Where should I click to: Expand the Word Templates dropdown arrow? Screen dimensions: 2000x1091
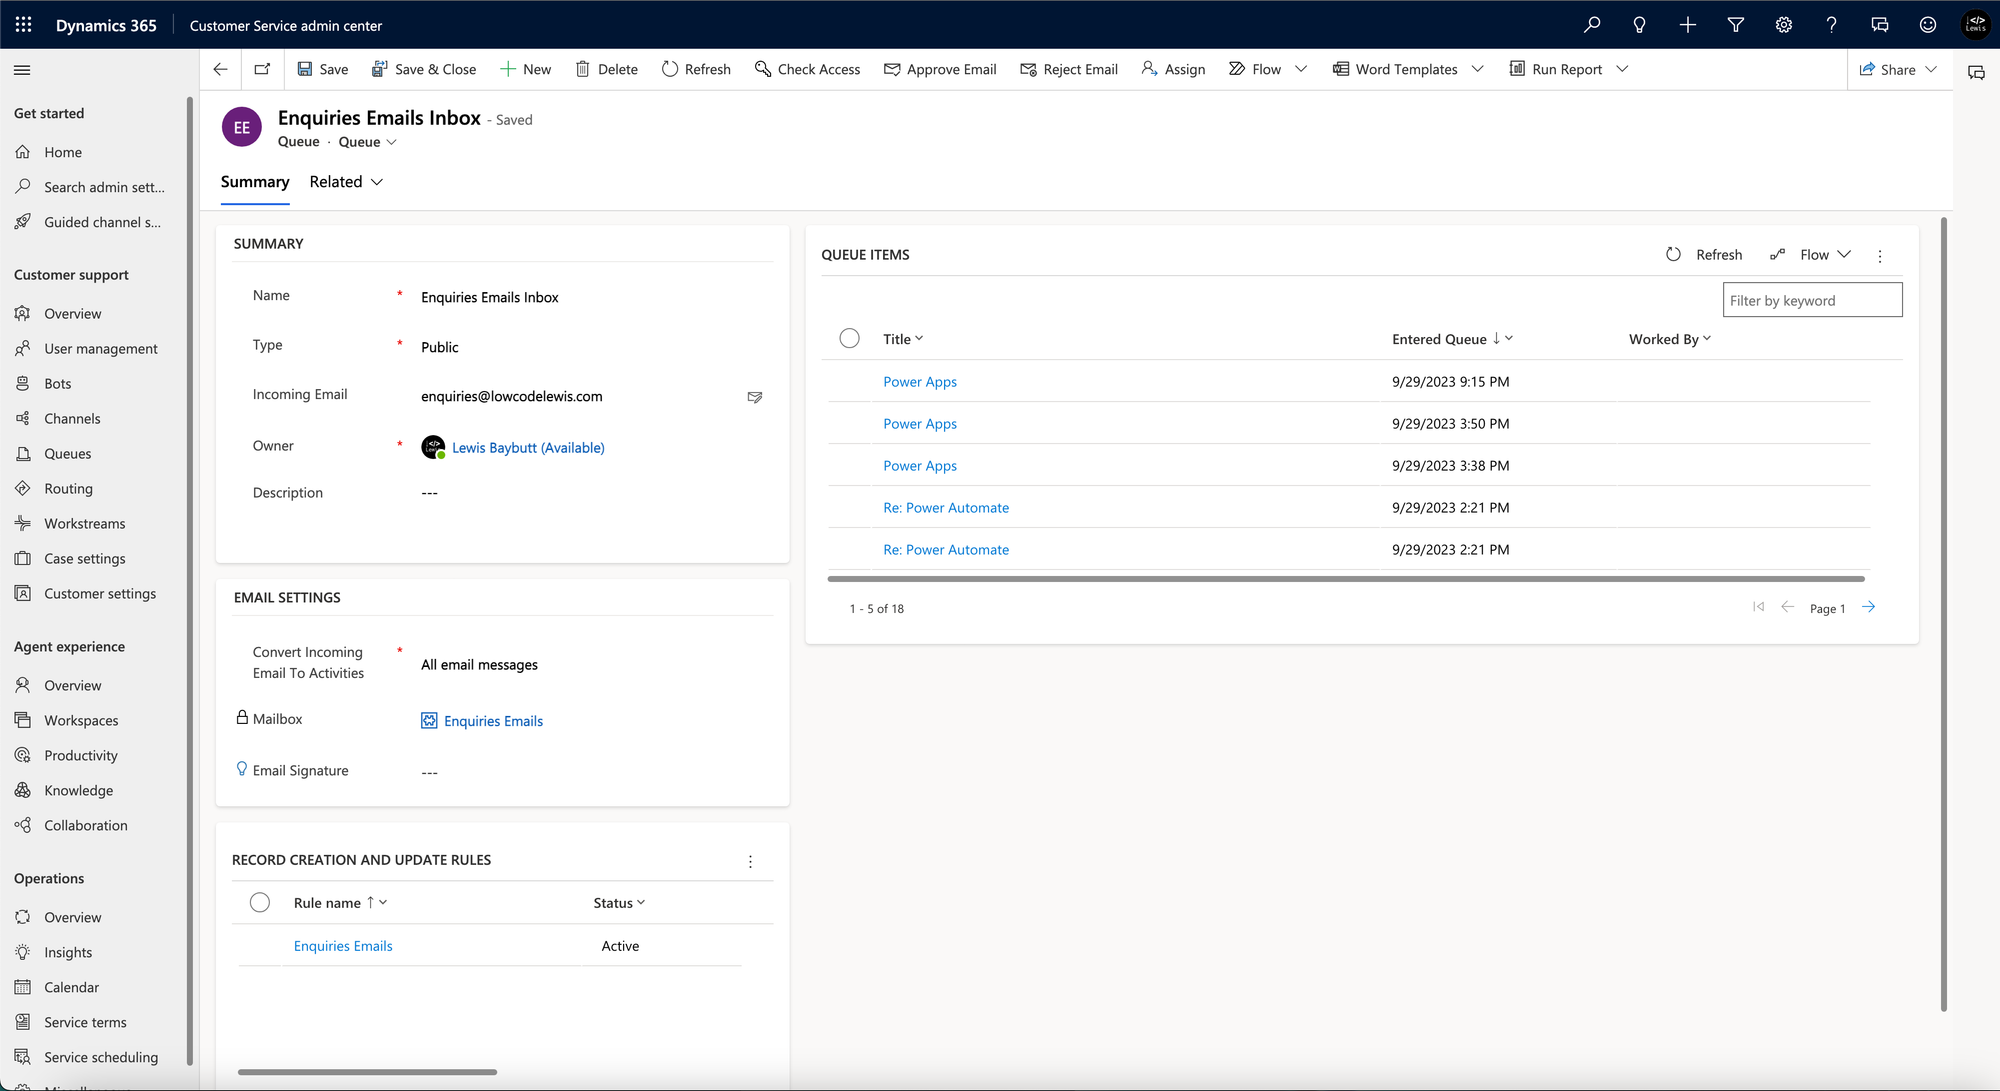coord(1478,69)
